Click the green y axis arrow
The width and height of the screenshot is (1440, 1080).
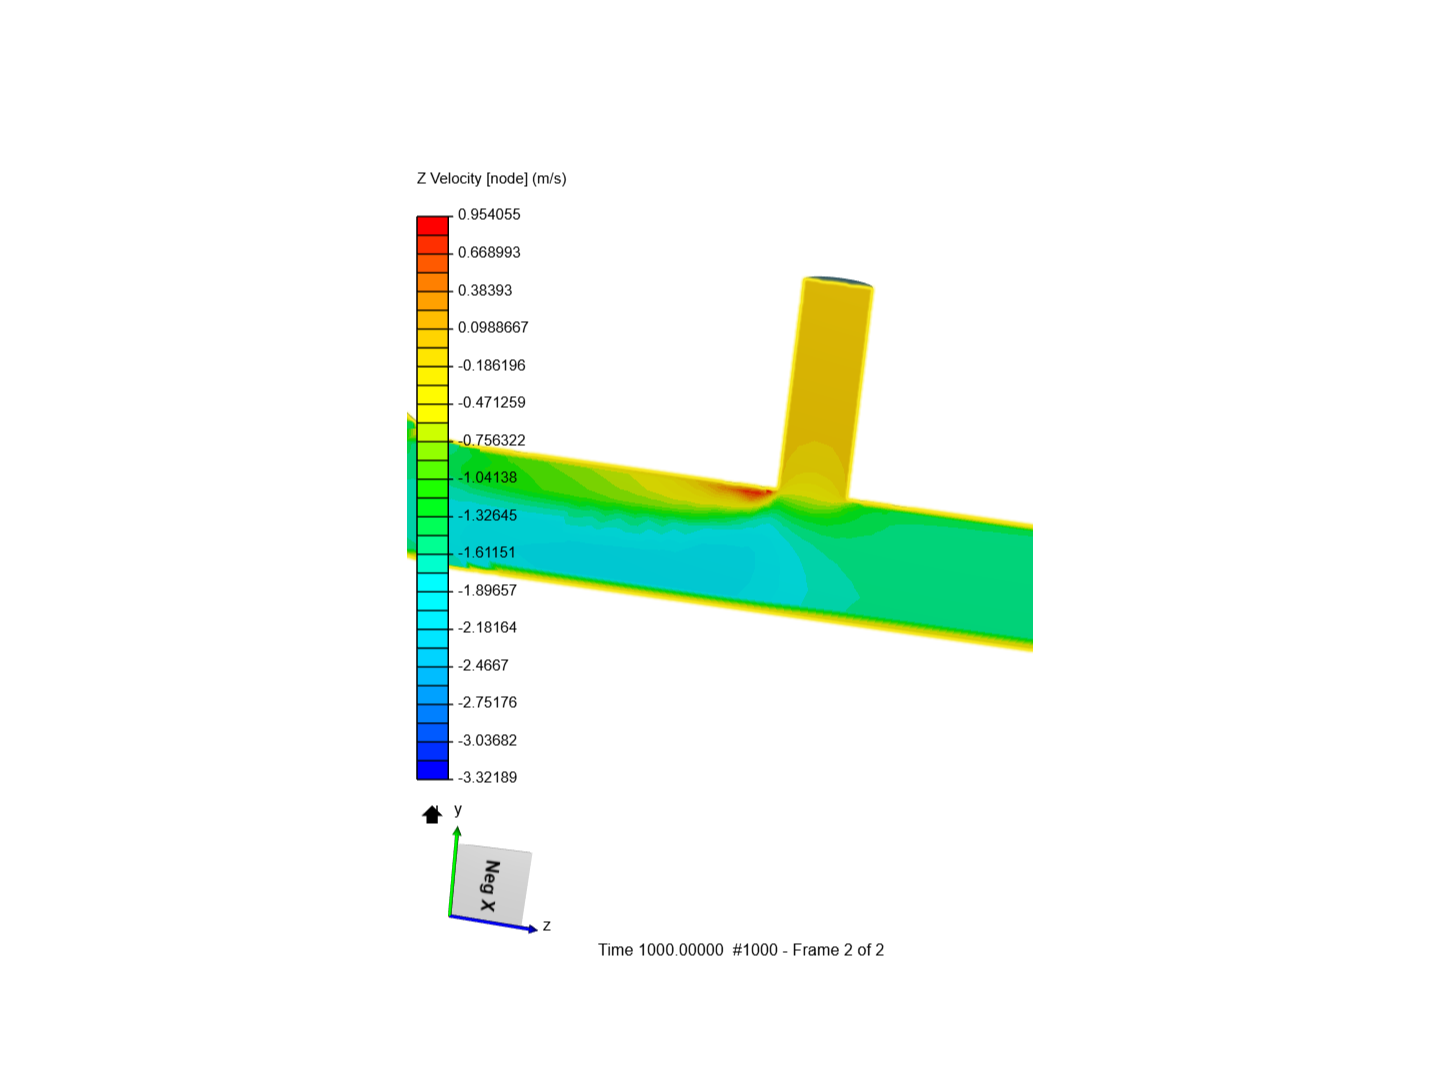click(454, 869)
